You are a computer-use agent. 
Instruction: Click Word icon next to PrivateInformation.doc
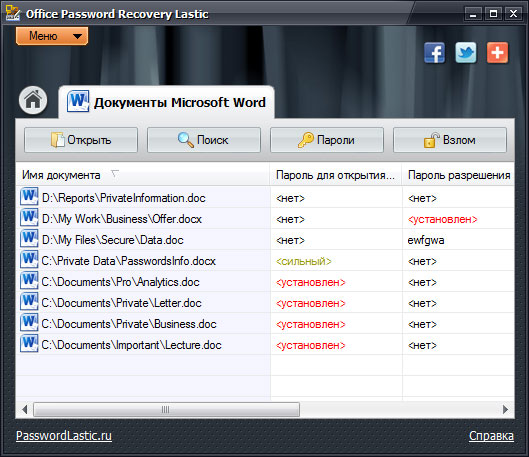(x=29, y=197)
